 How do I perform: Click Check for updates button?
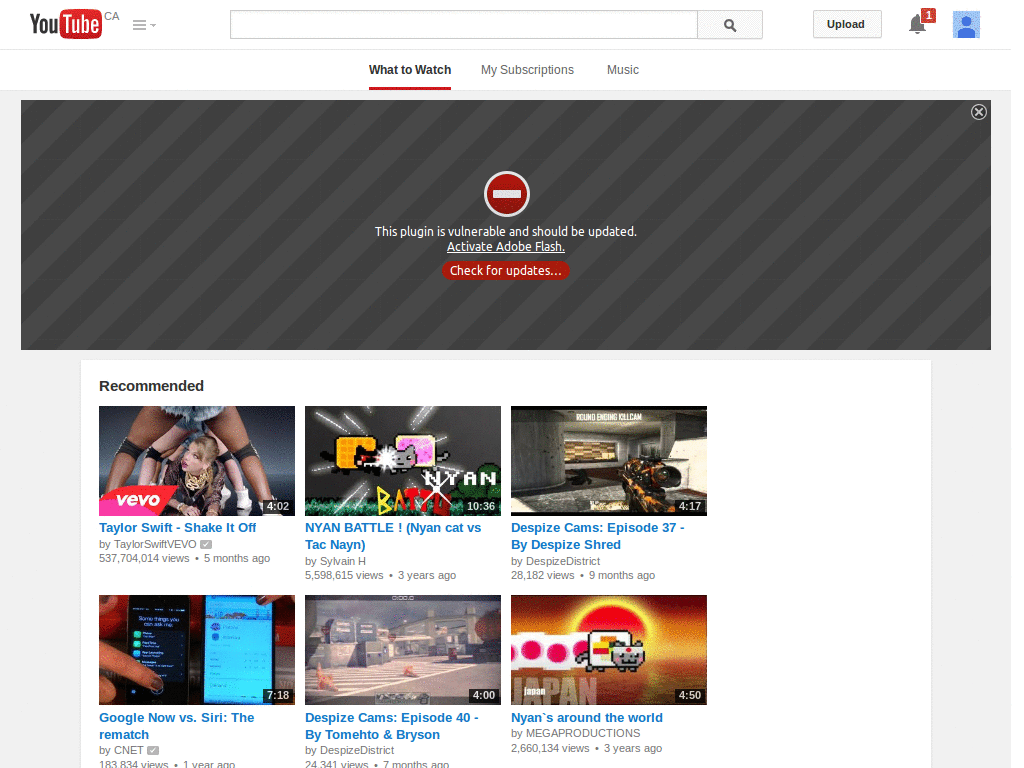click(x=505, y=270)
